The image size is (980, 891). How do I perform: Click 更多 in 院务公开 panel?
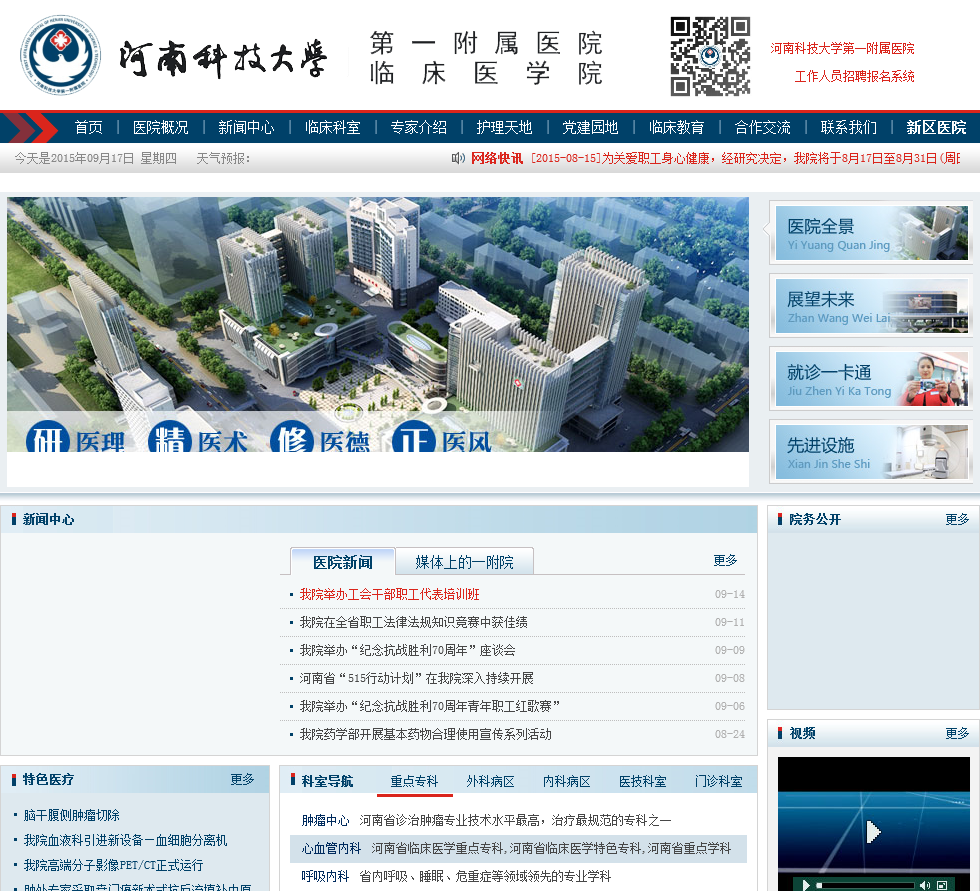pyautogui.click(x=957, y=519)
